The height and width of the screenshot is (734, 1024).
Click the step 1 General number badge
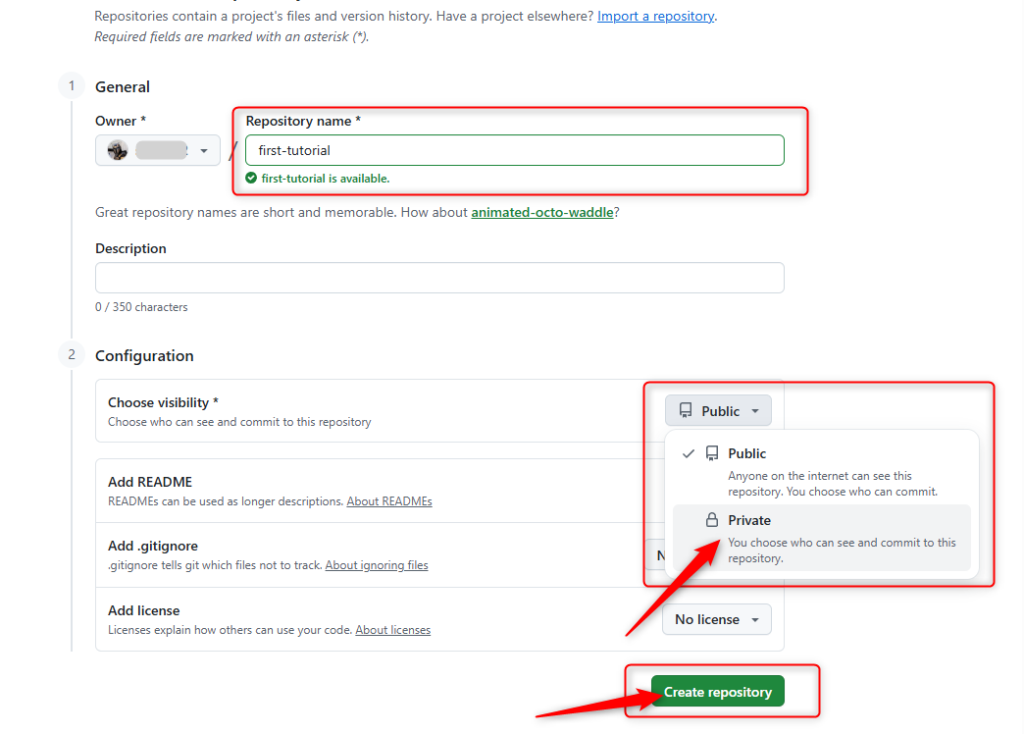click(x=71, y=86)
